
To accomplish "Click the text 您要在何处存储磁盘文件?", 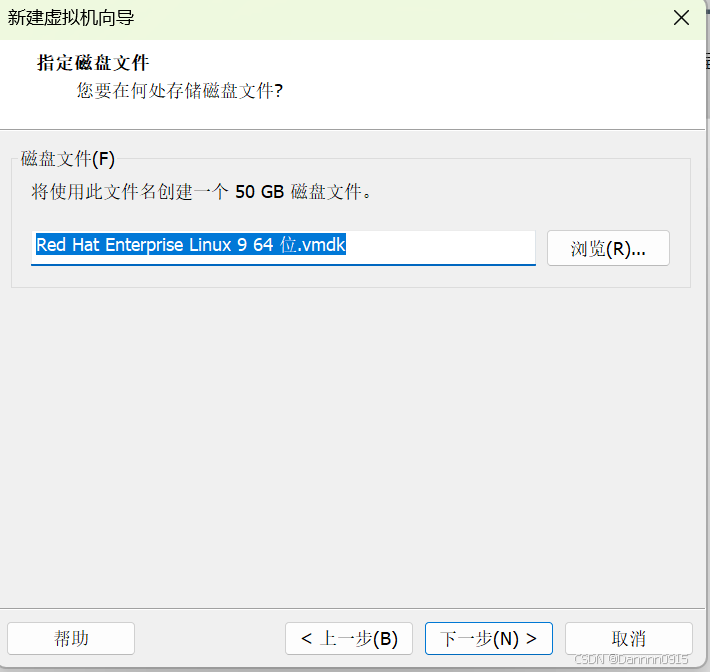I will coord(180,91).
